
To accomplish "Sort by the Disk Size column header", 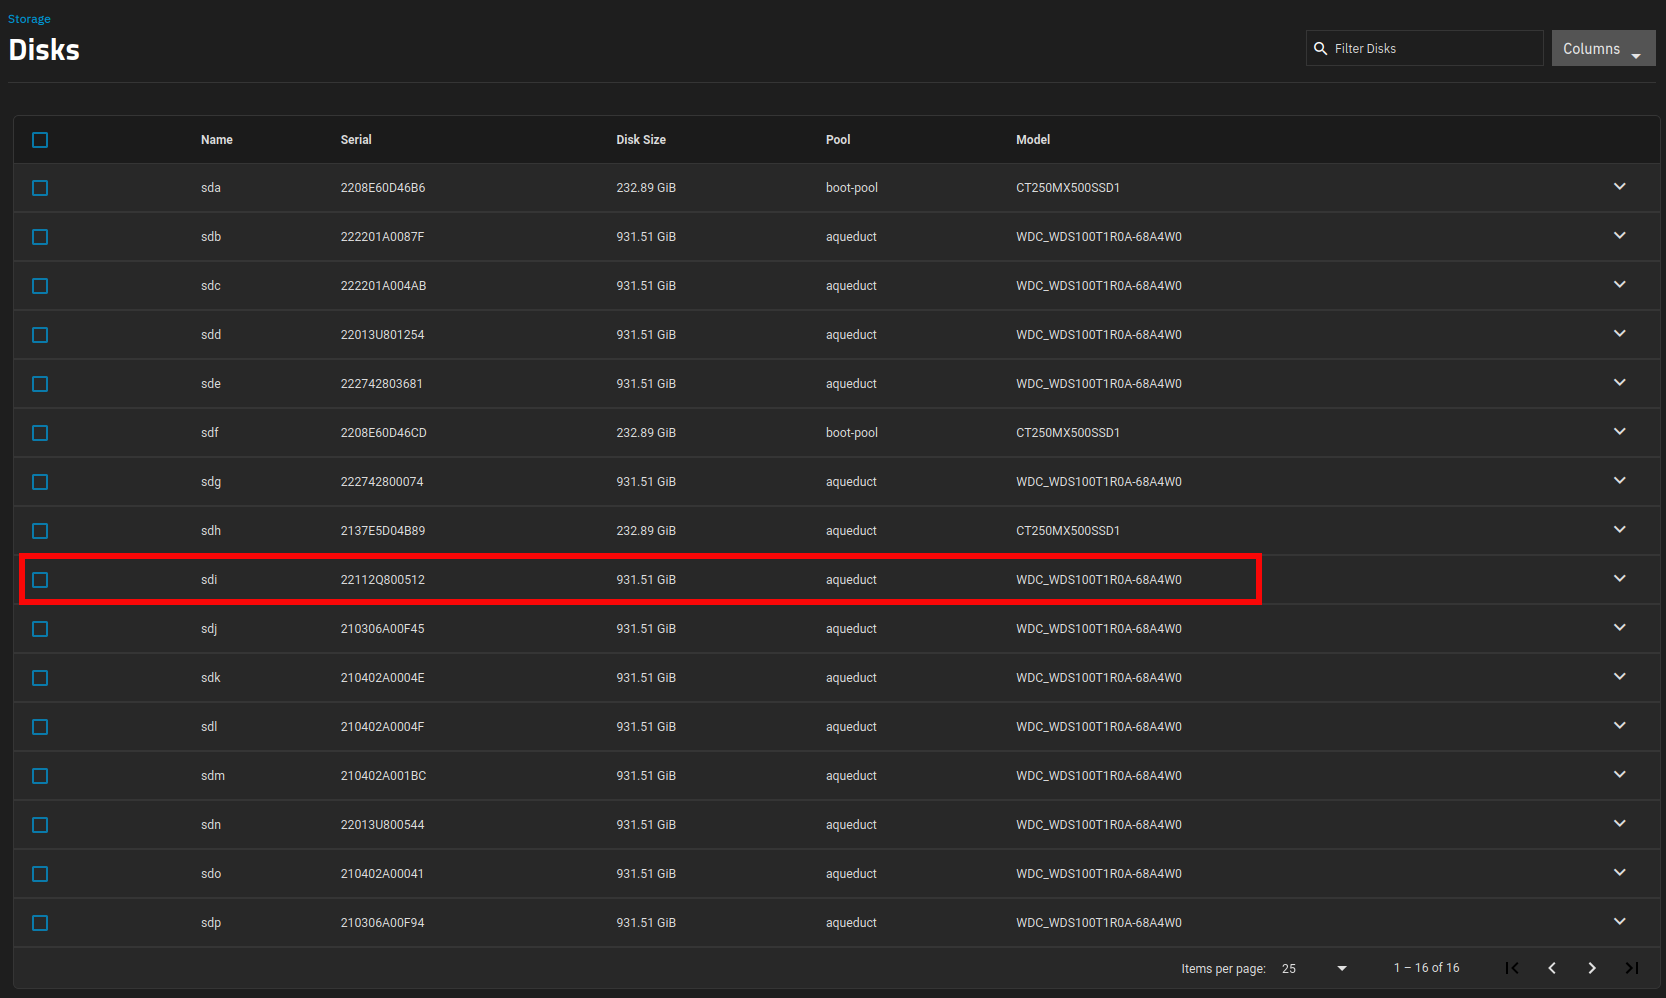I will (x=641, y=140).
